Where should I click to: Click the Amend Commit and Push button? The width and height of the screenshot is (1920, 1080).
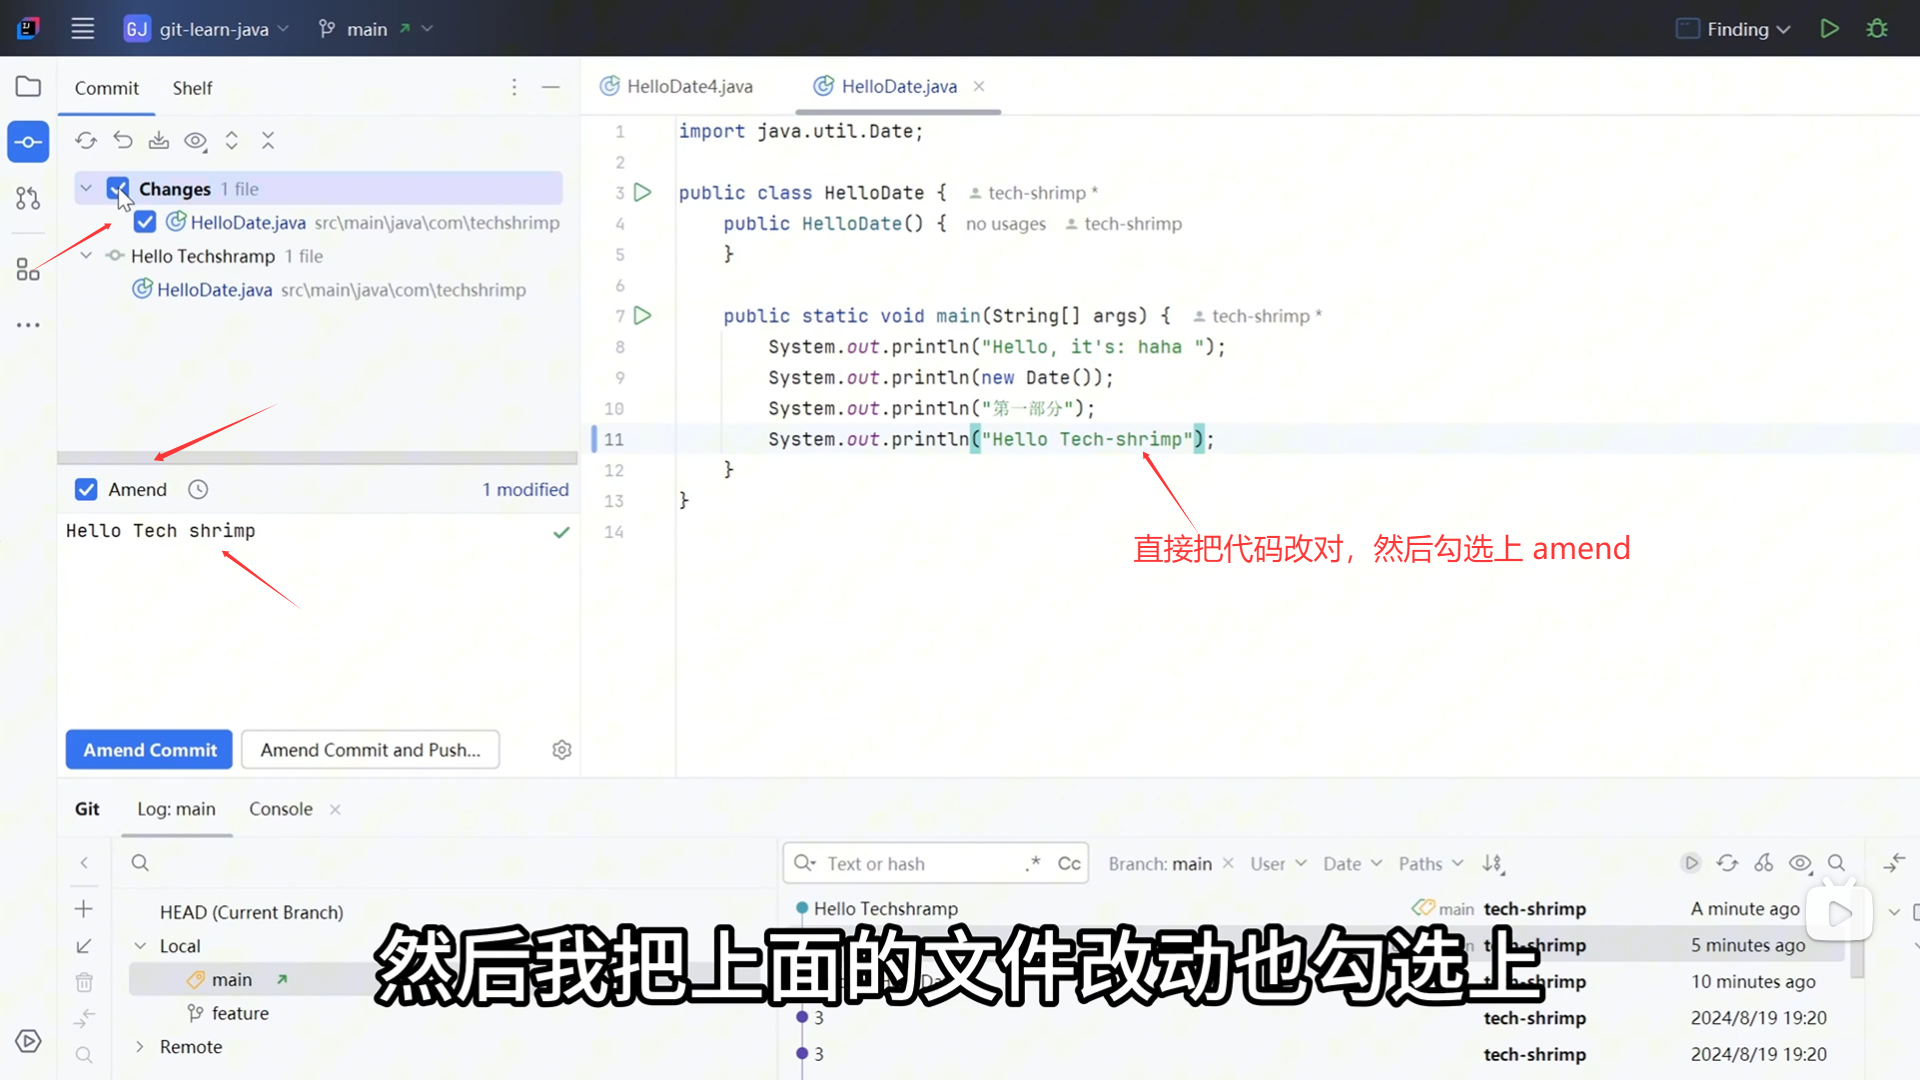pos(370,750)
